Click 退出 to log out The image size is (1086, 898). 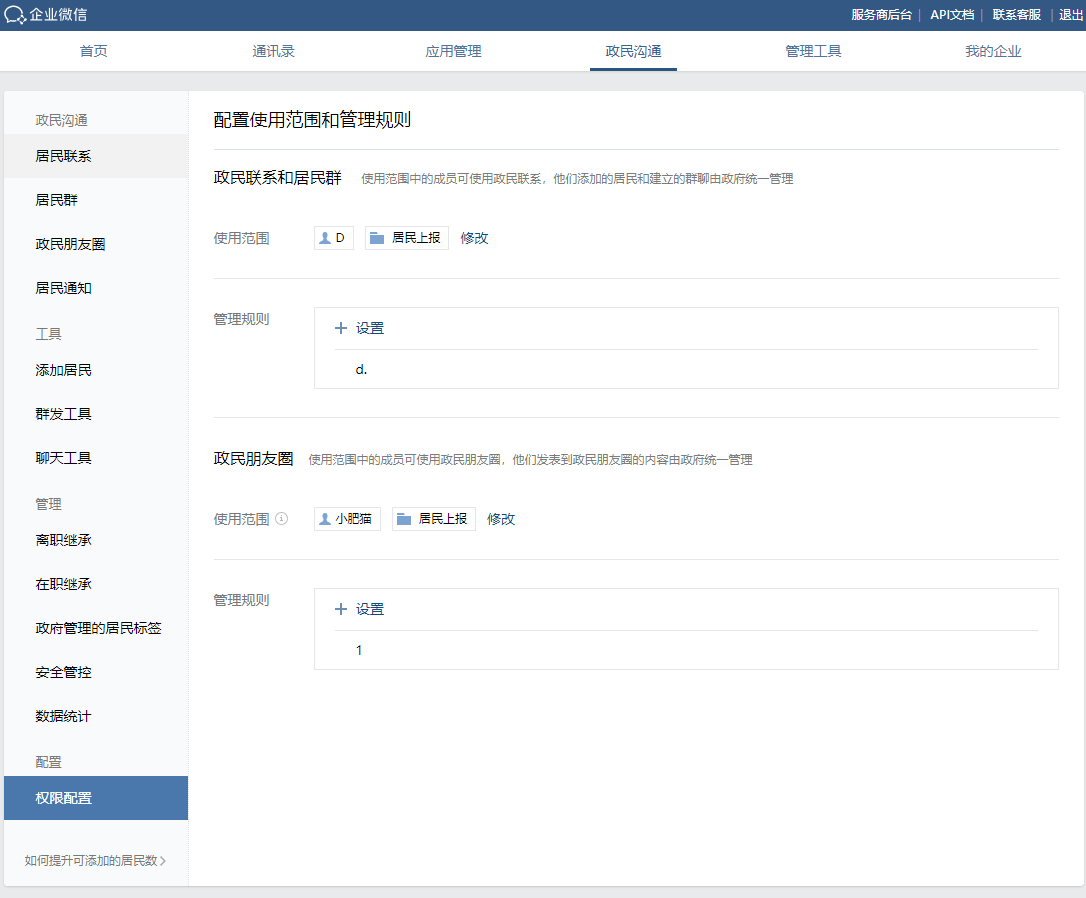click(1070, 15)
